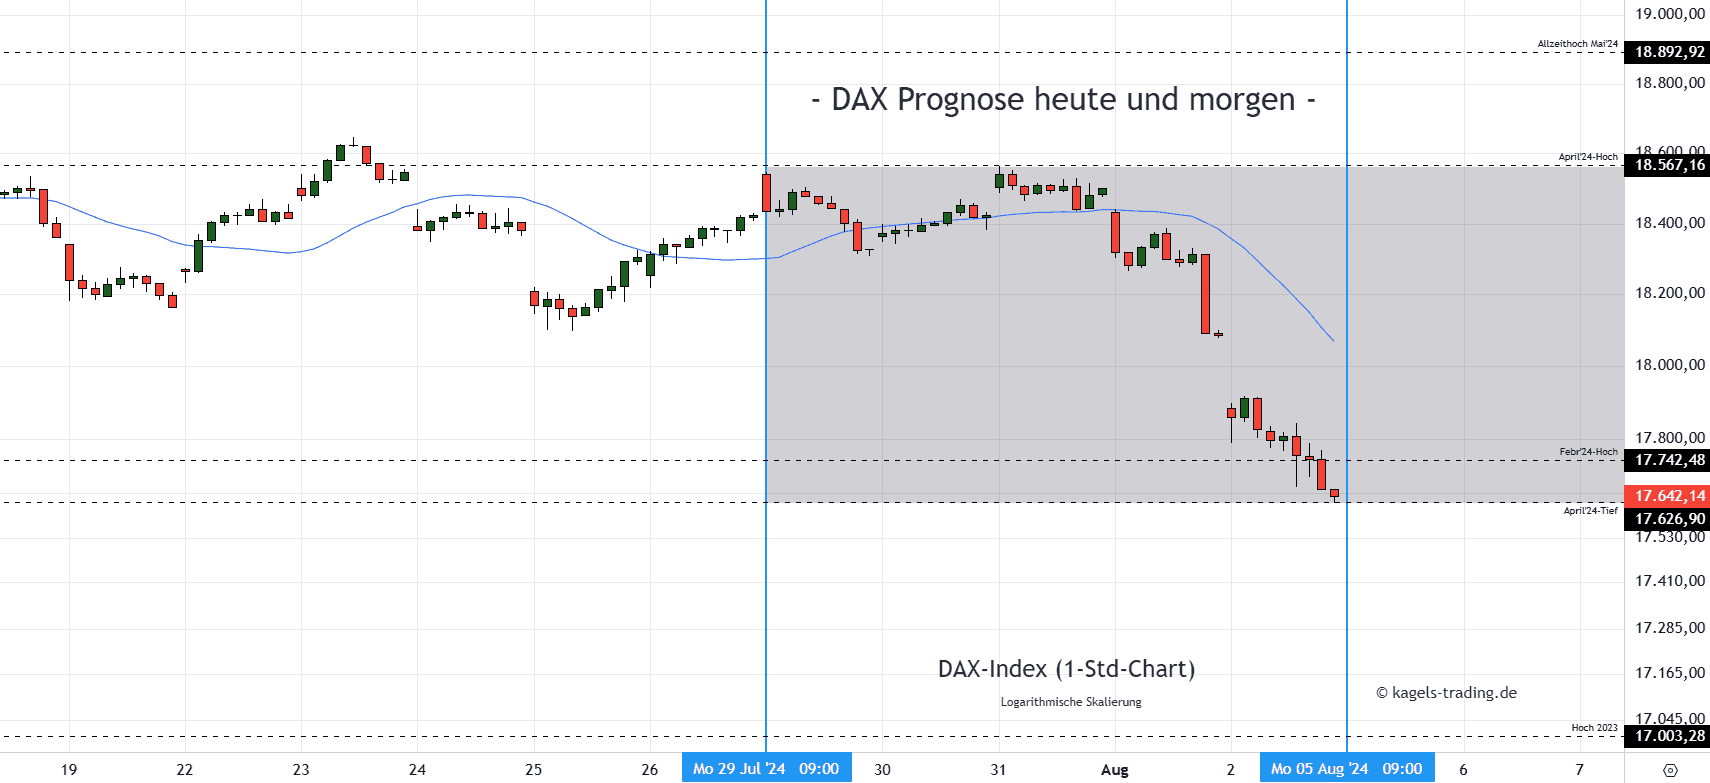Image resolution: width=1710 pixels, height=783 pixels.
Task: Select date 19 on time axis
Action: click(69, 769)
